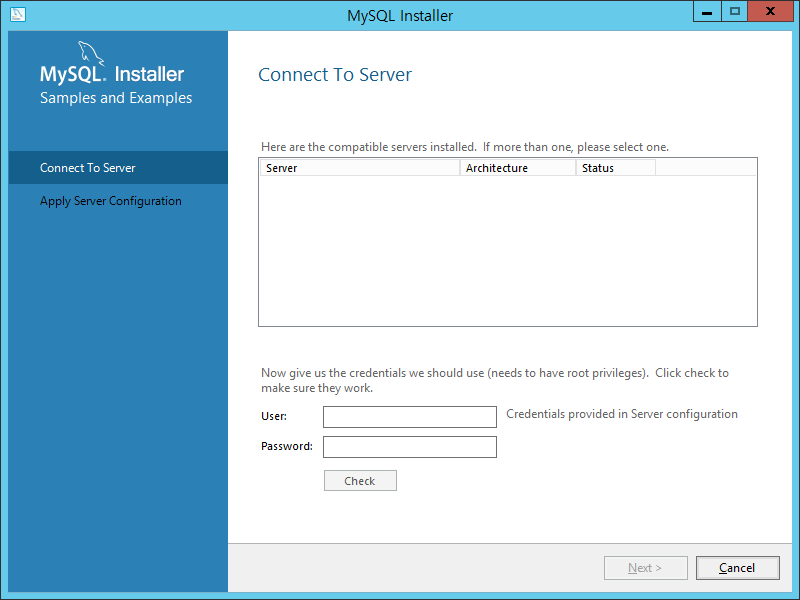Focus the Password input field
Image resolution: width=800 pixels, height=600 pixels.
(410, 447)
